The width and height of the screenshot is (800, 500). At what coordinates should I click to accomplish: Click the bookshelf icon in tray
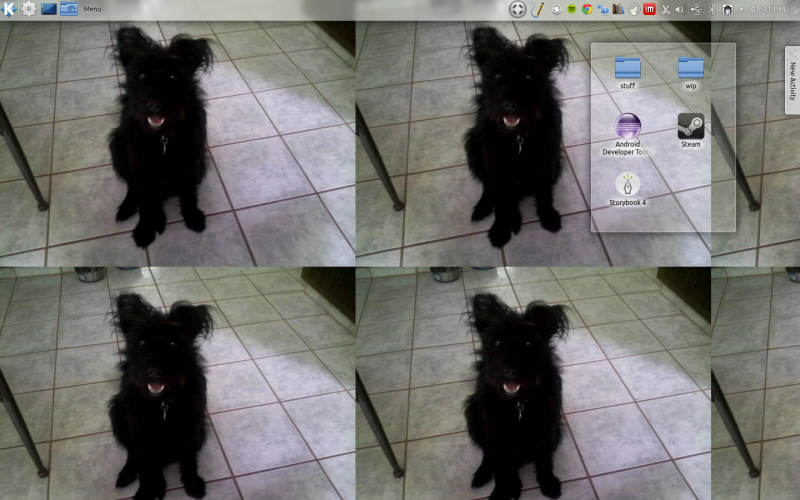(x=618, y=9)
